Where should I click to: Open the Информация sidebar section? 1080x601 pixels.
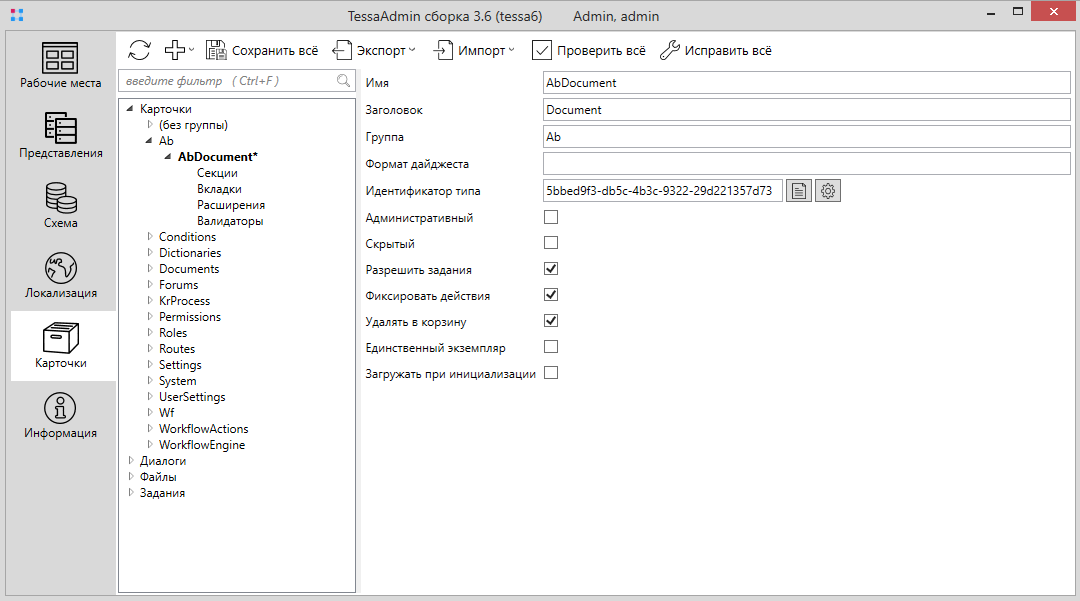point(61,415)
